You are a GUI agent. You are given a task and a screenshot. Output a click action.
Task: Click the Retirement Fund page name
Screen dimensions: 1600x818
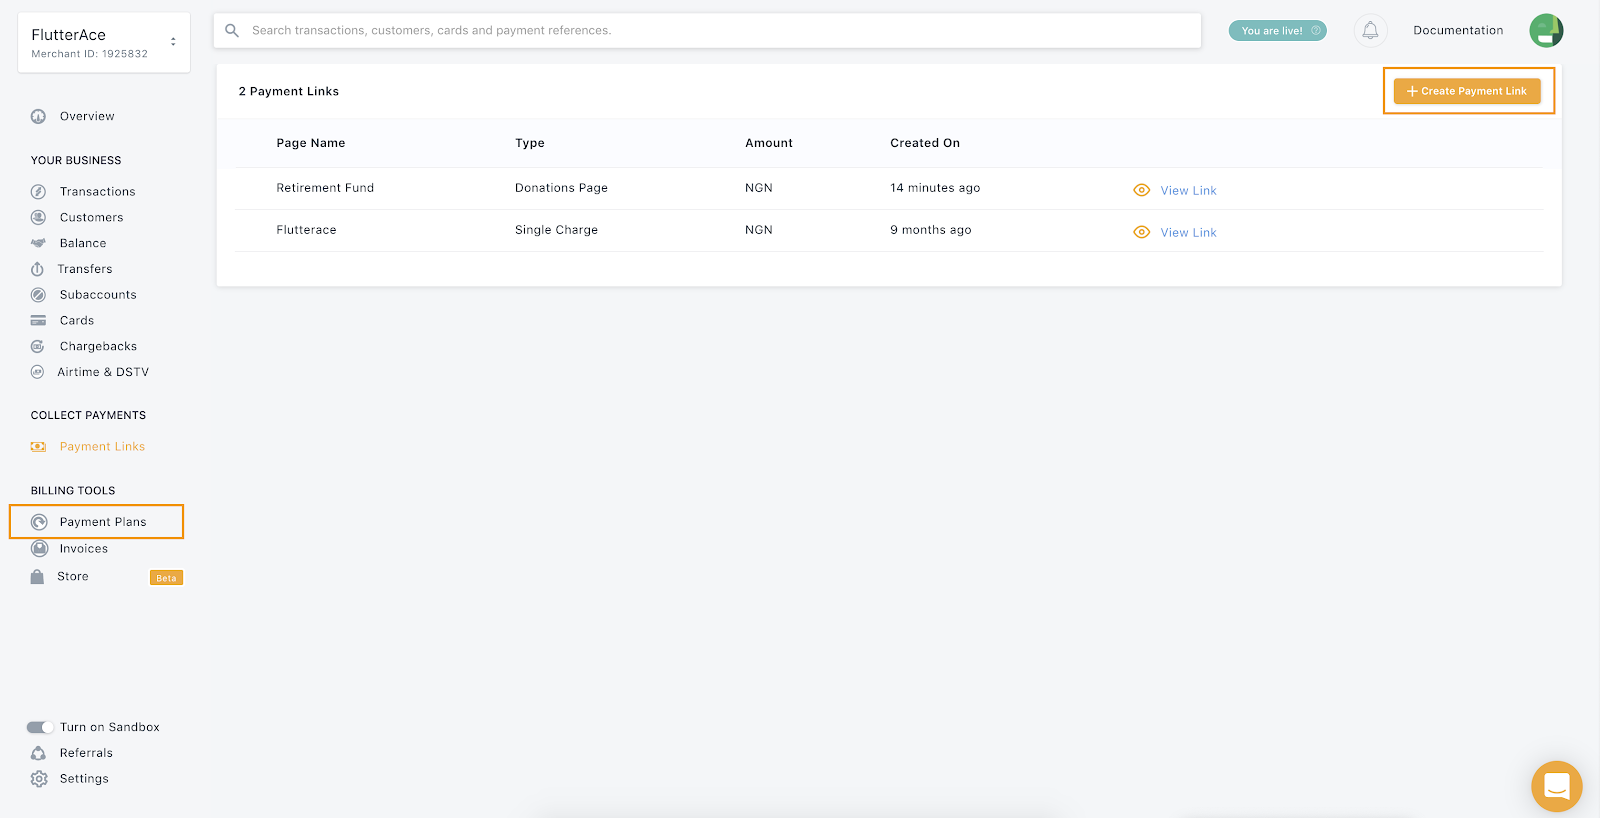325,188
